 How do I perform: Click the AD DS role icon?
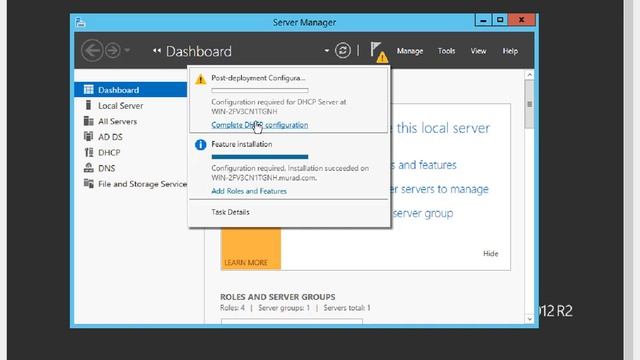[89, 136]
